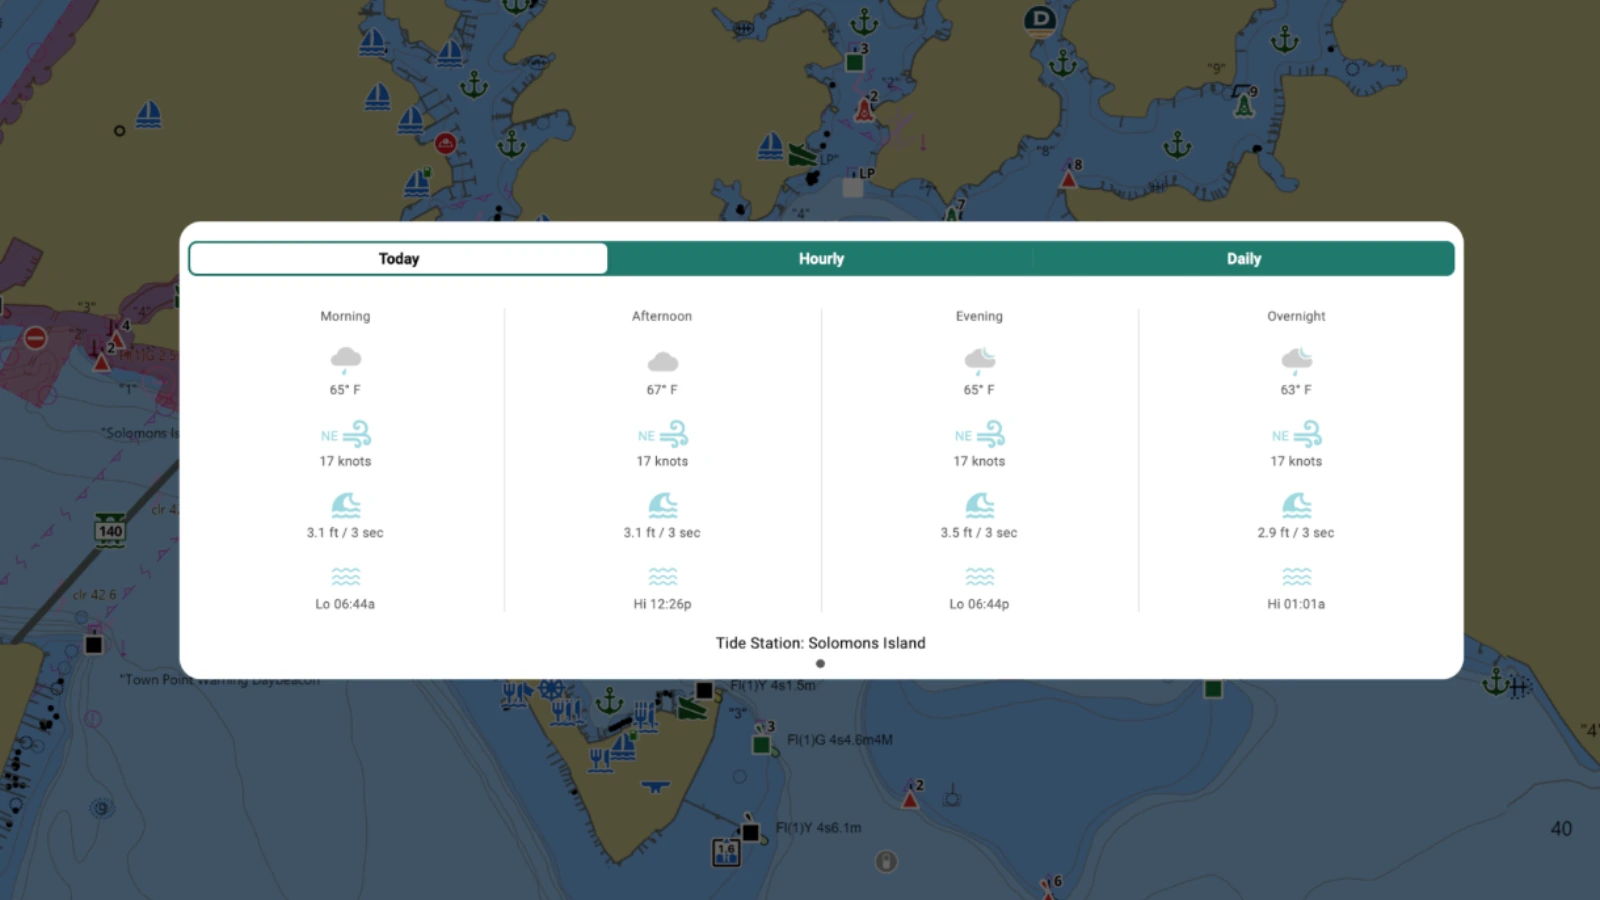Click the route 140 sign on map
The image size is (1600, 900).
(x=110, y=530)
